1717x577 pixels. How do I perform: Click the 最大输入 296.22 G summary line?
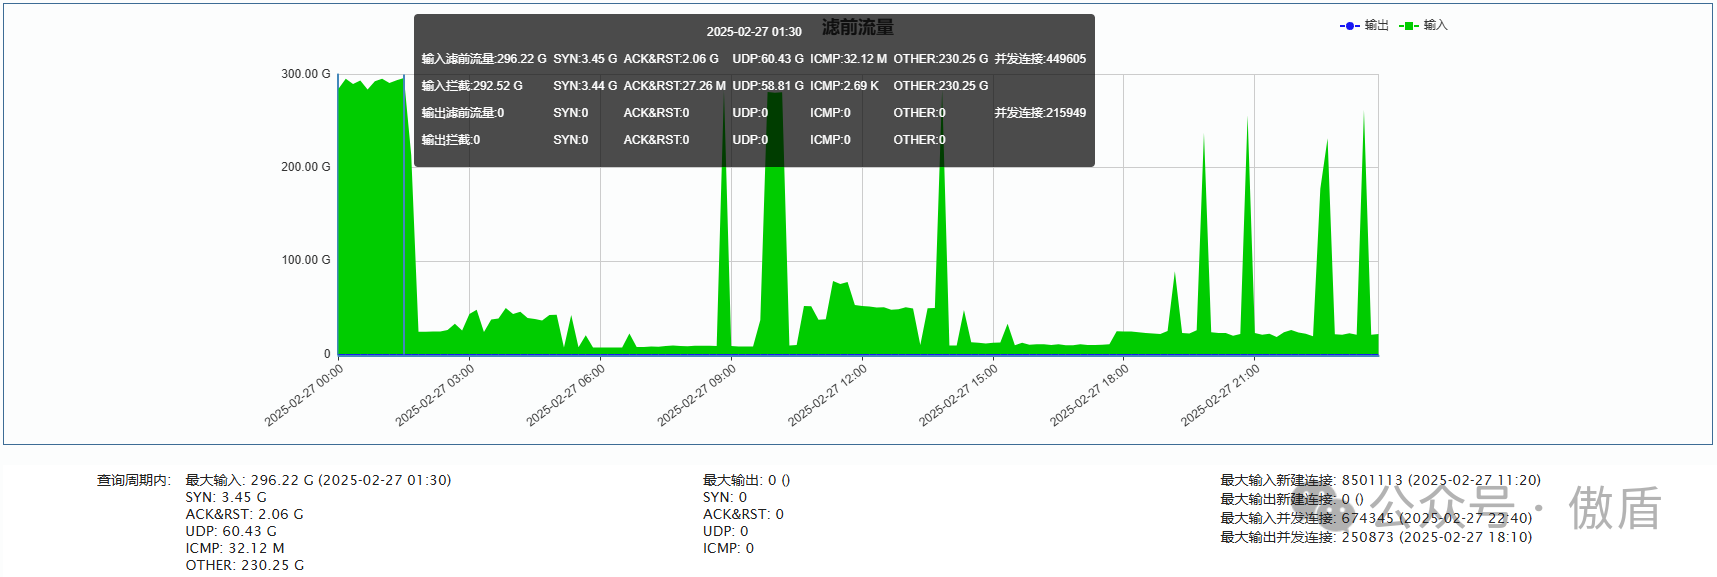click(318, 480)
